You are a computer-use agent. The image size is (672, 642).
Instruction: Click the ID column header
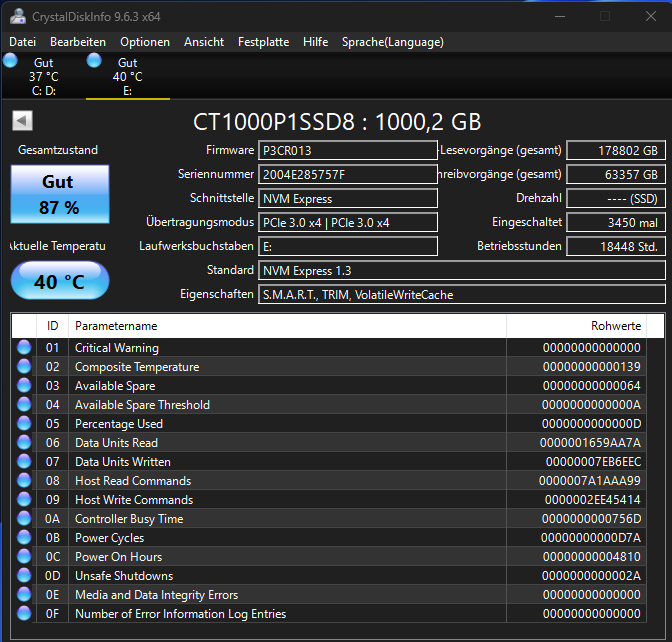[52, 326]
